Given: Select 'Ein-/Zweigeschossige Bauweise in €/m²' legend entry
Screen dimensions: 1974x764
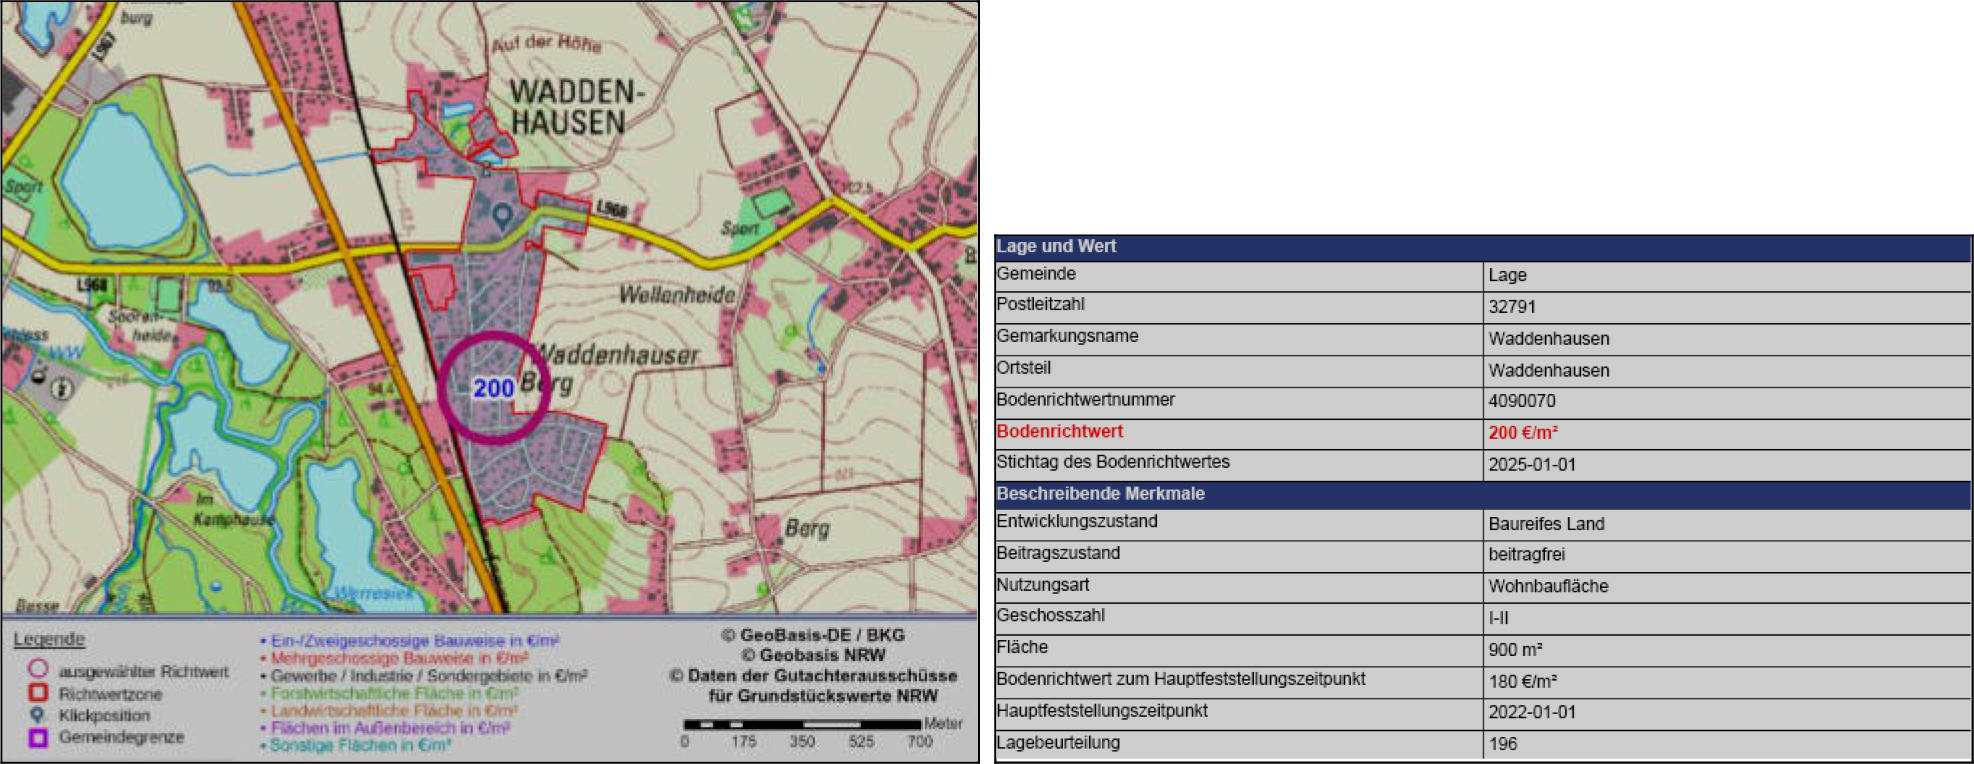Looking at the screenshot, I should coord(410,640).
